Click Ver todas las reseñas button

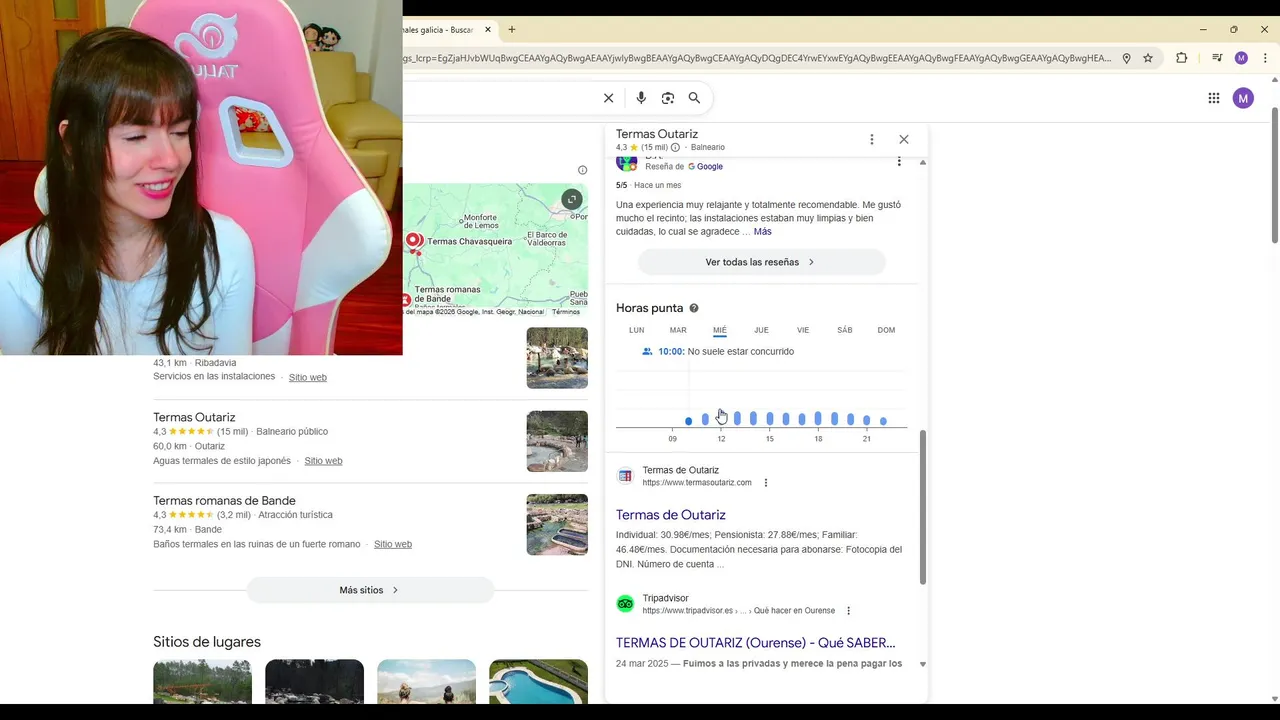coord(761,262)
